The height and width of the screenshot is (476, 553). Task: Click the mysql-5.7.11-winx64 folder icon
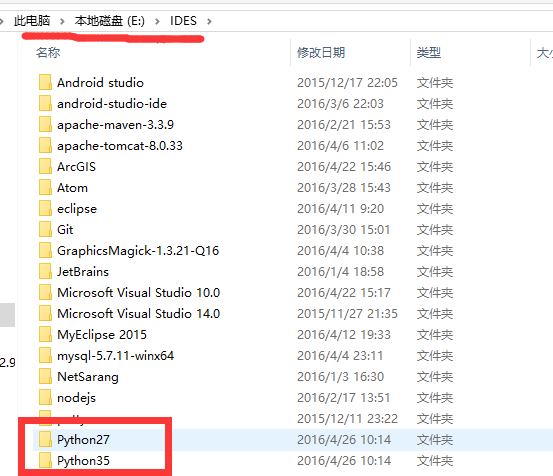click(45, 355)
